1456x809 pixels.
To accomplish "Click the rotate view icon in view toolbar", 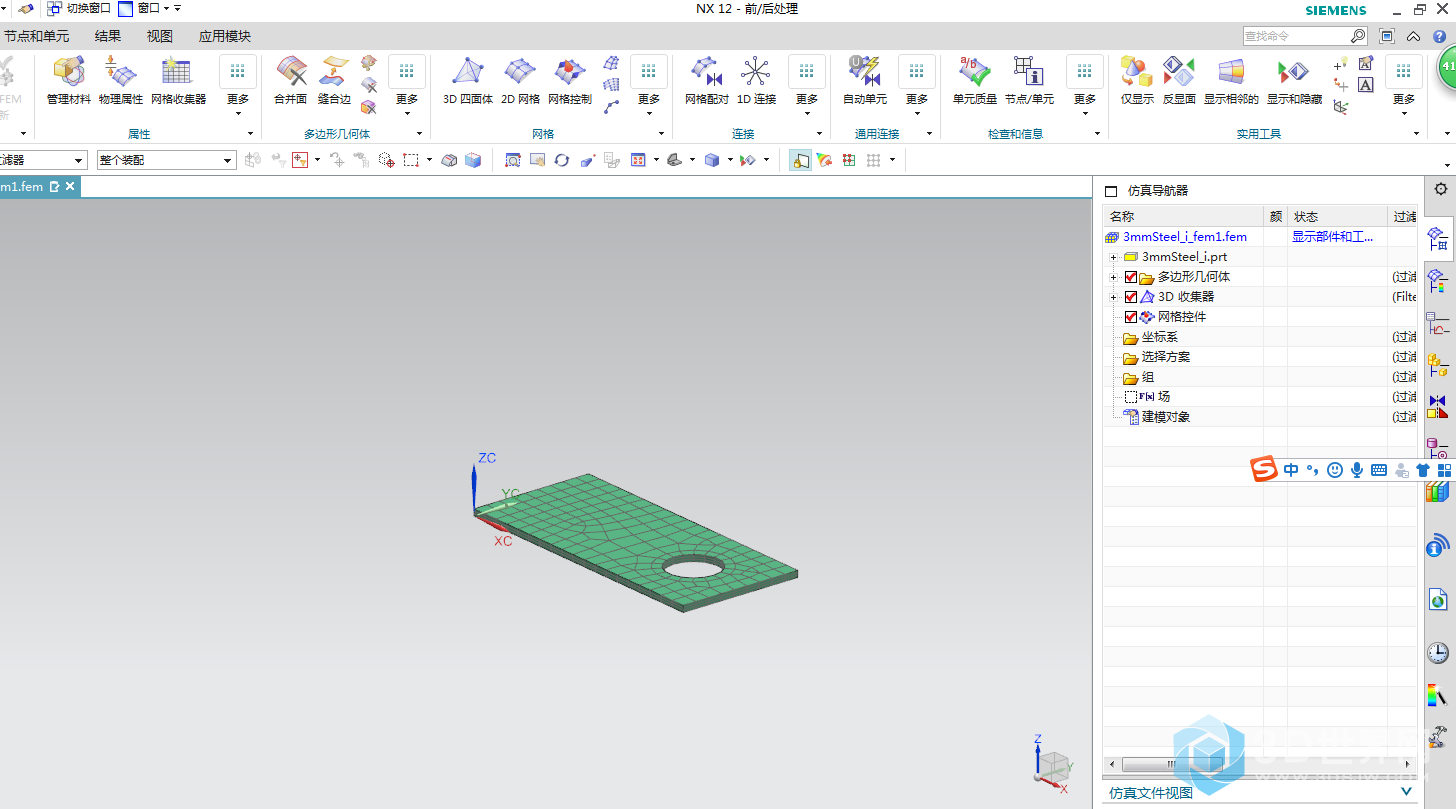I will (562, 160).
